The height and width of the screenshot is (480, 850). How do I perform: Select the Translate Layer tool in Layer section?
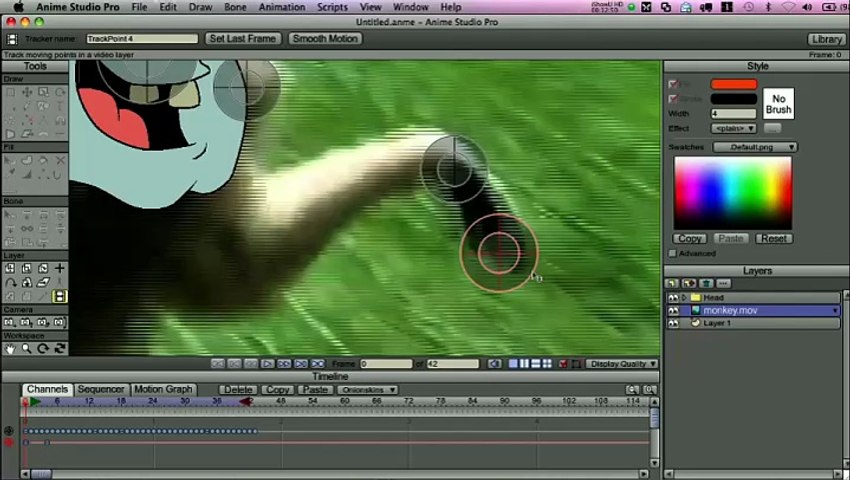[x=10, y=268]
